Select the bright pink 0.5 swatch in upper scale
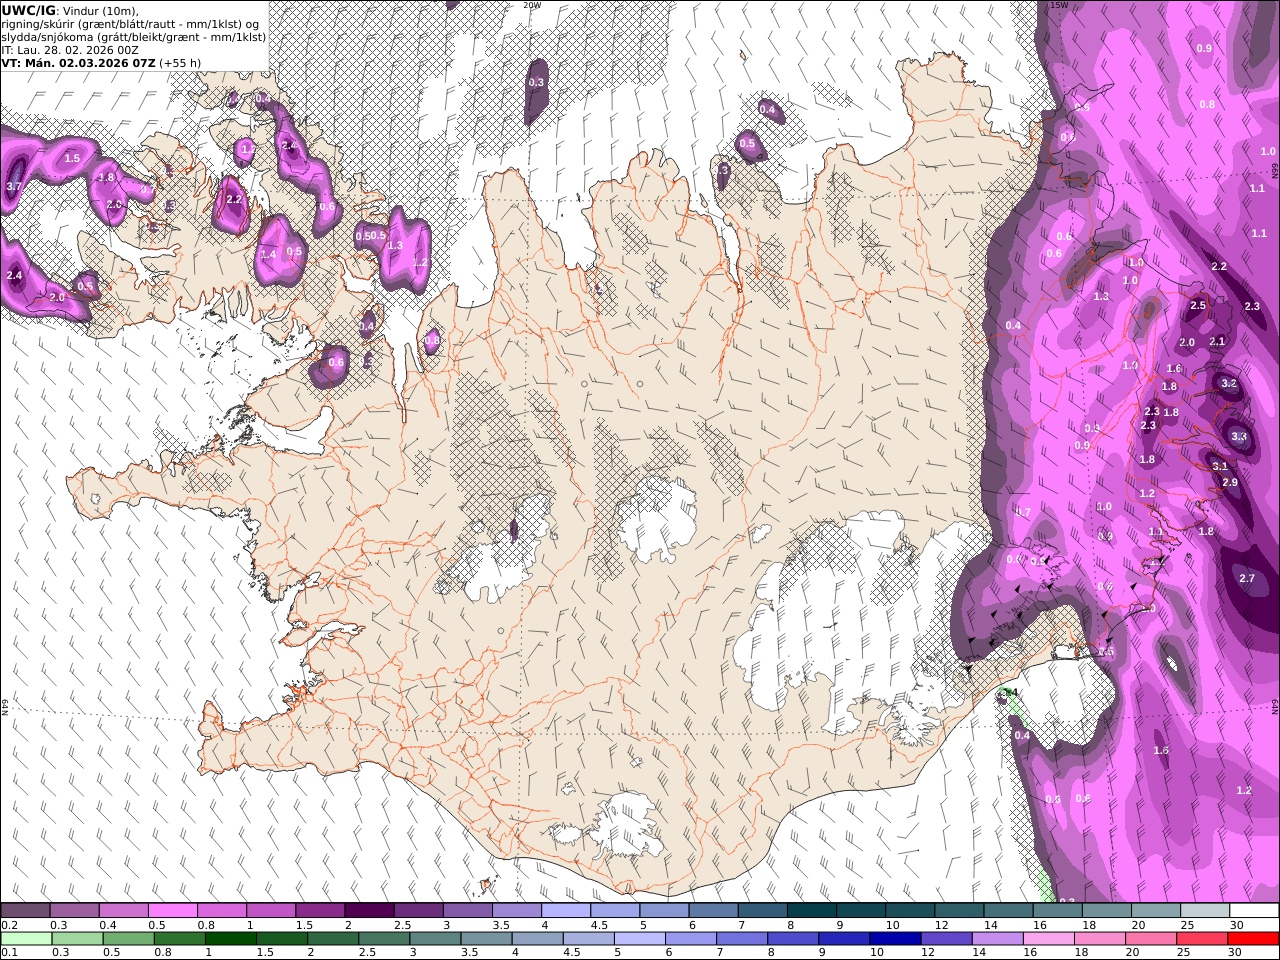 [173, 911]
